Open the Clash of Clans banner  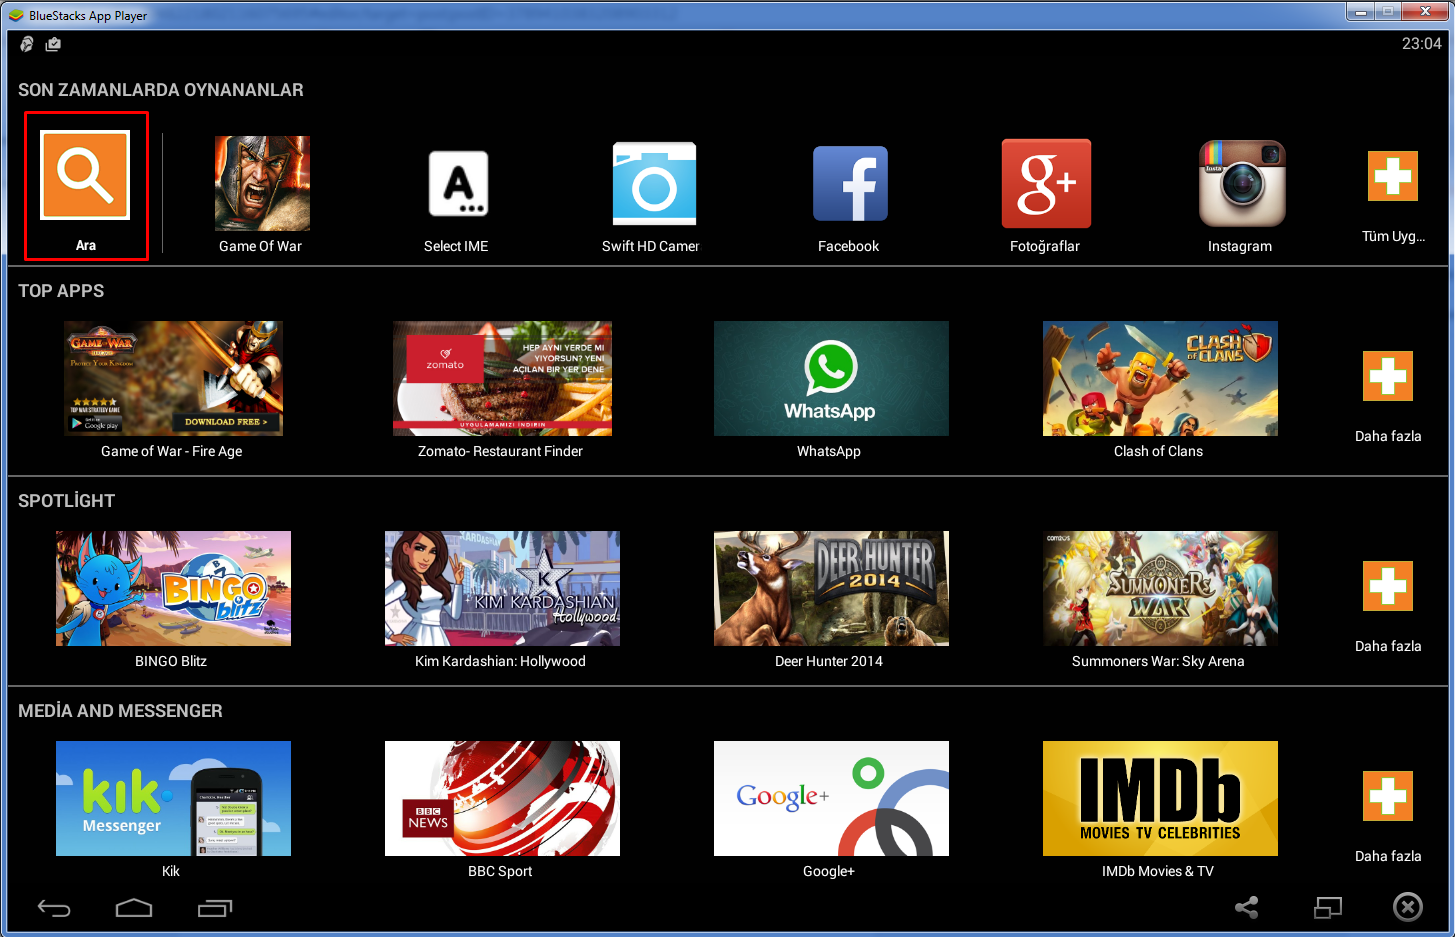click(1160, 378)
